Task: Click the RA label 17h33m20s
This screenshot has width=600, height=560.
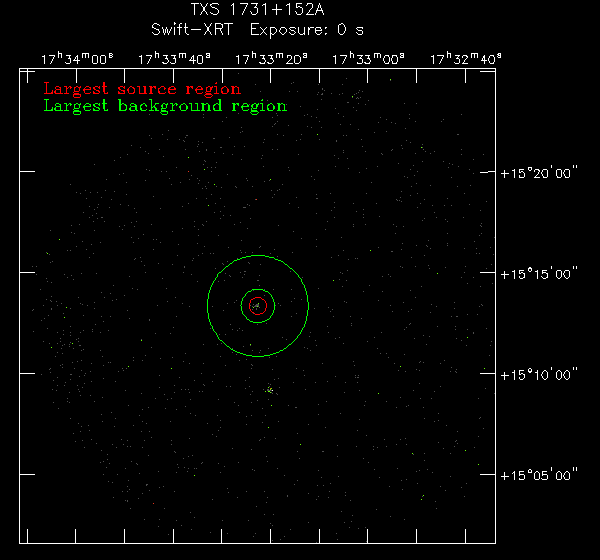Action: pyautogui.click(x=271, y=59)
